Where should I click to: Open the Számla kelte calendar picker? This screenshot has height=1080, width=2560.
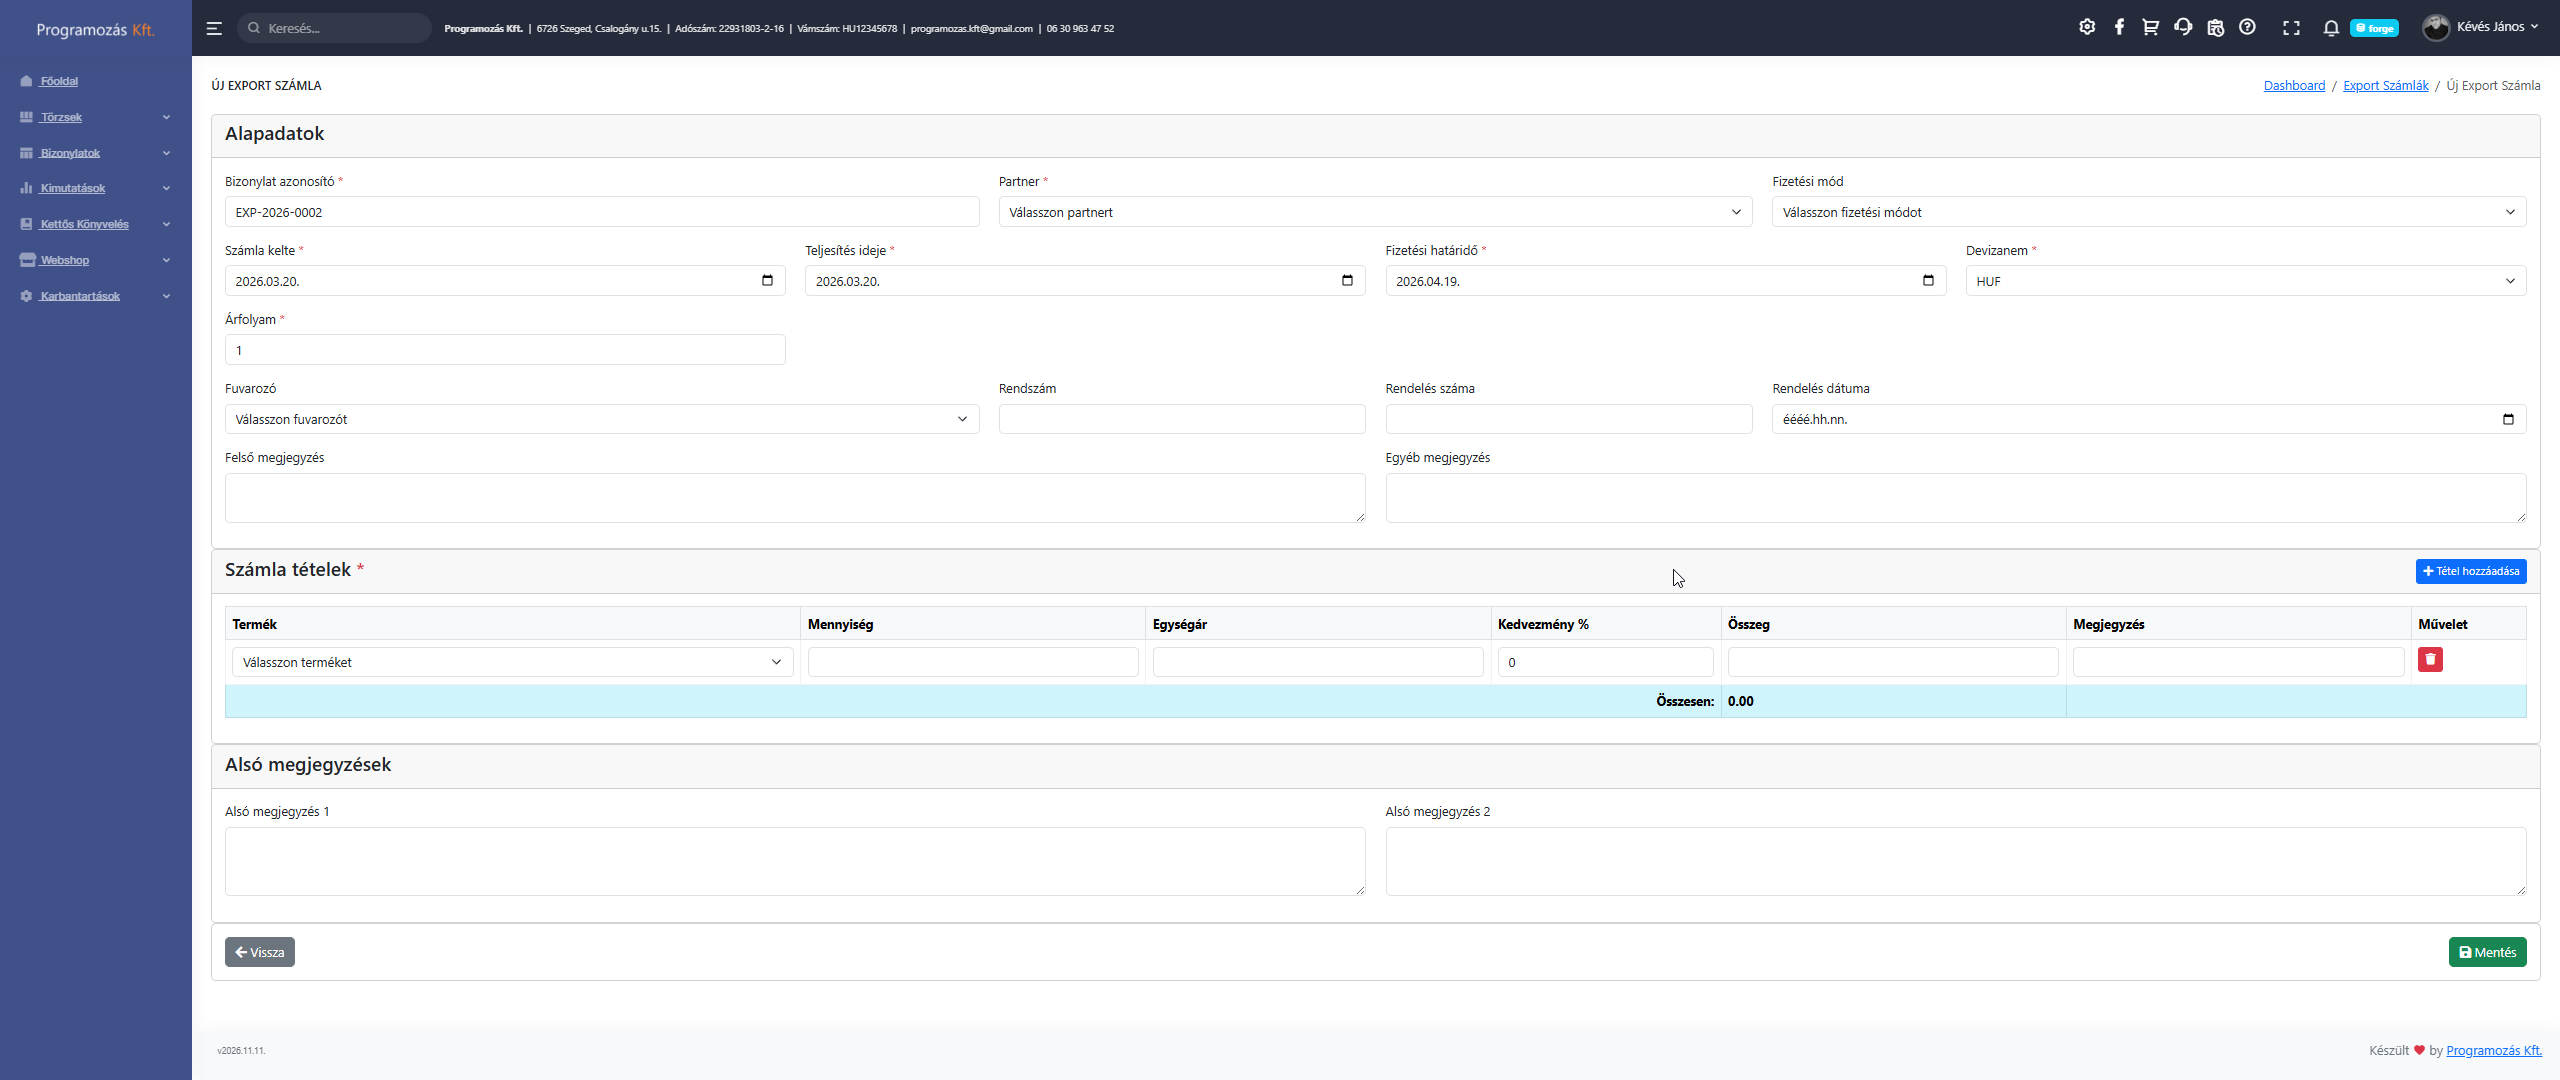(x=767, y=281)
